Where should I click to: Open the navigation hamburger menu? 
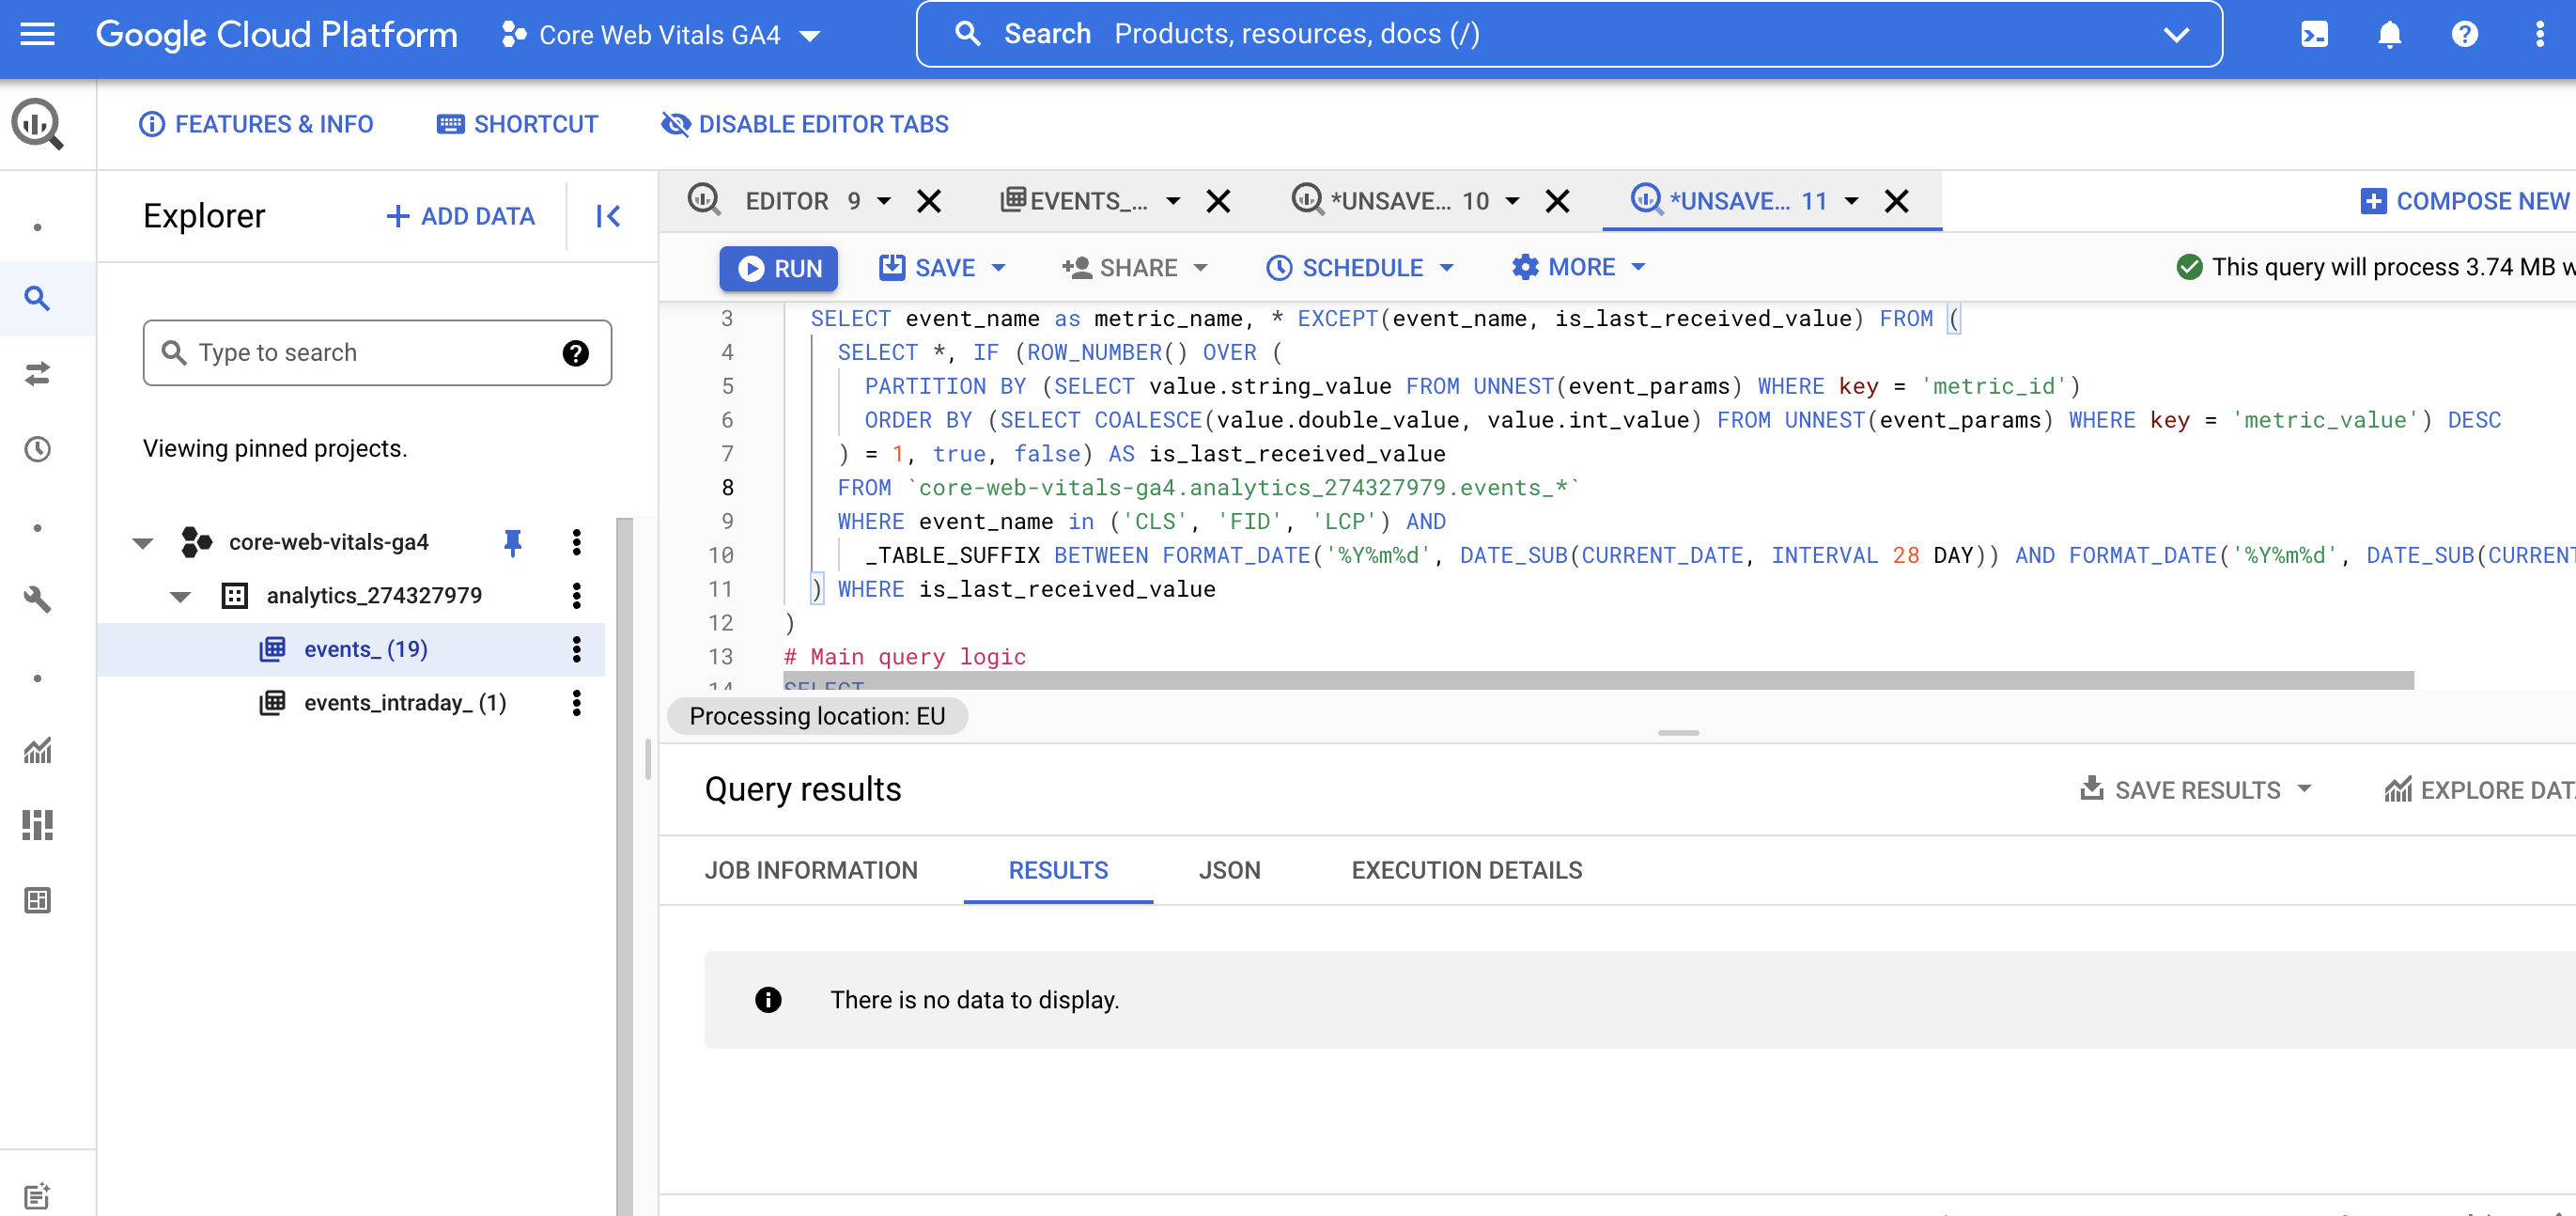click(37, 33)
